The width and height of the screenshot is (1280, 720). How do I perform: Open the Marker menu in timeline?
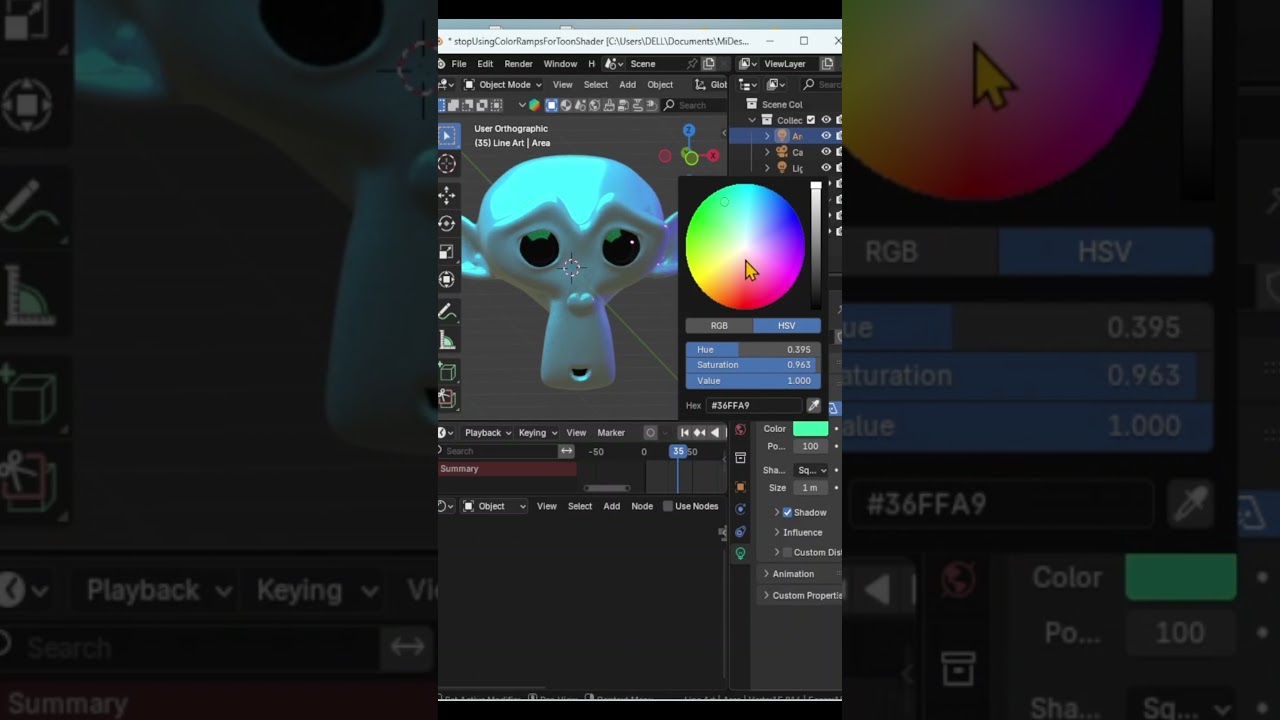[x=611, y=433]
